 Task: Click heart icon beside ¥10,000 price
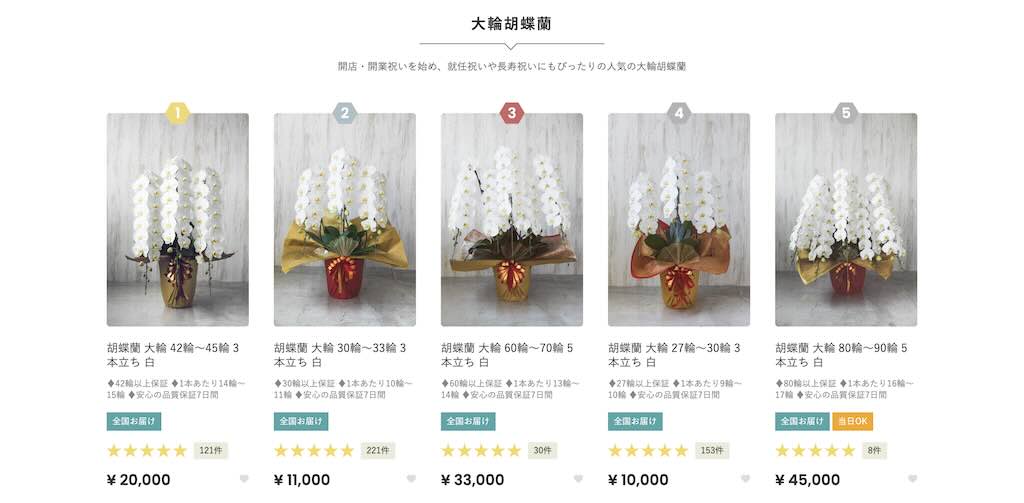(x=746, y=479)
